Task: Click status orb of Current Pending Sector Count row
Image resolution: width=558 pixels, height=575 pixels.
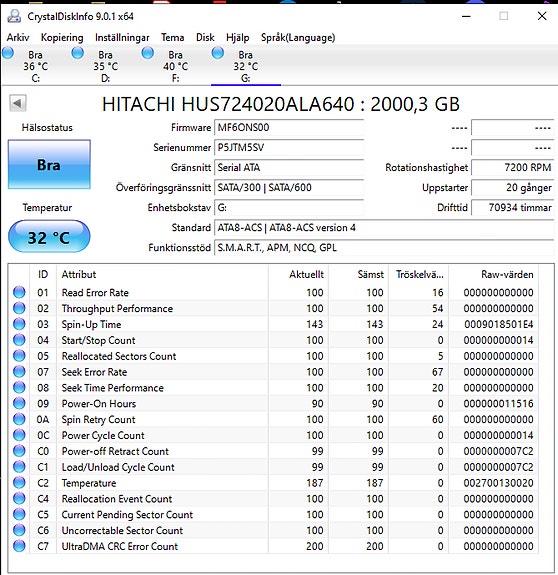Action: [x=19, y=514]
